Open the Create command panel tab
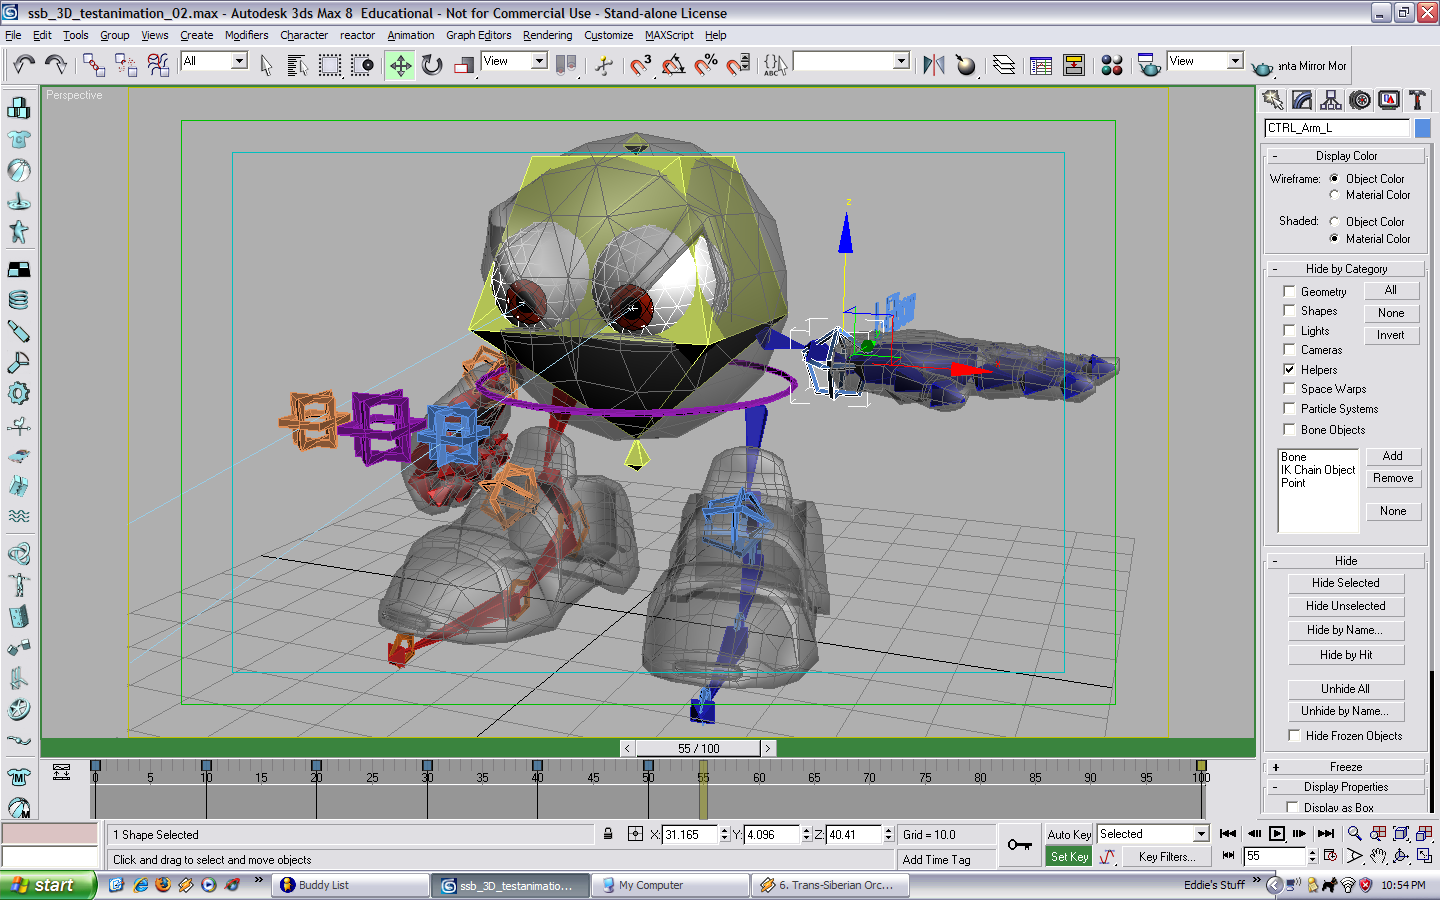The height and width of the screenshot is (900, 1440). point(1273,100)
